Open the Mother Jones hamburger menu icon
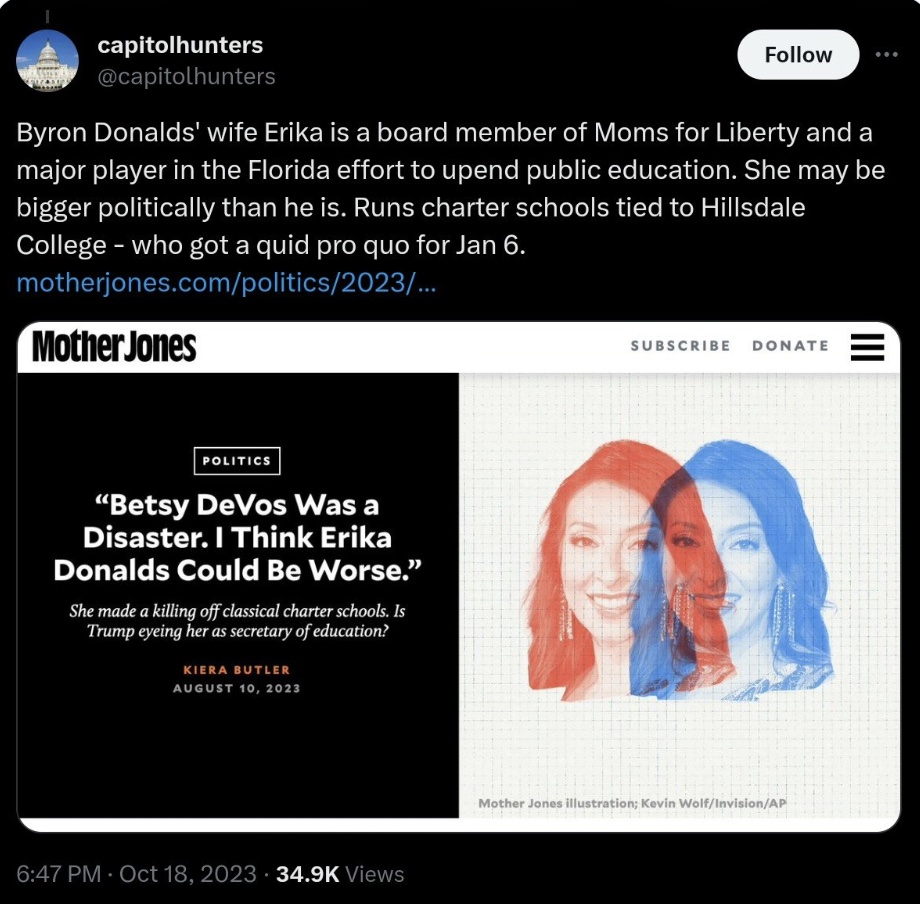Viewport: 920px width, 904px height. tap(867, 347)
